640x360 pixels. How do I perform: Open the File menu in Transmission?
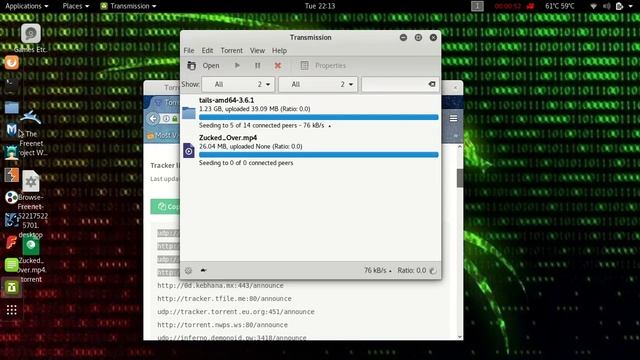pyautogui.click(x=189, y=51)
